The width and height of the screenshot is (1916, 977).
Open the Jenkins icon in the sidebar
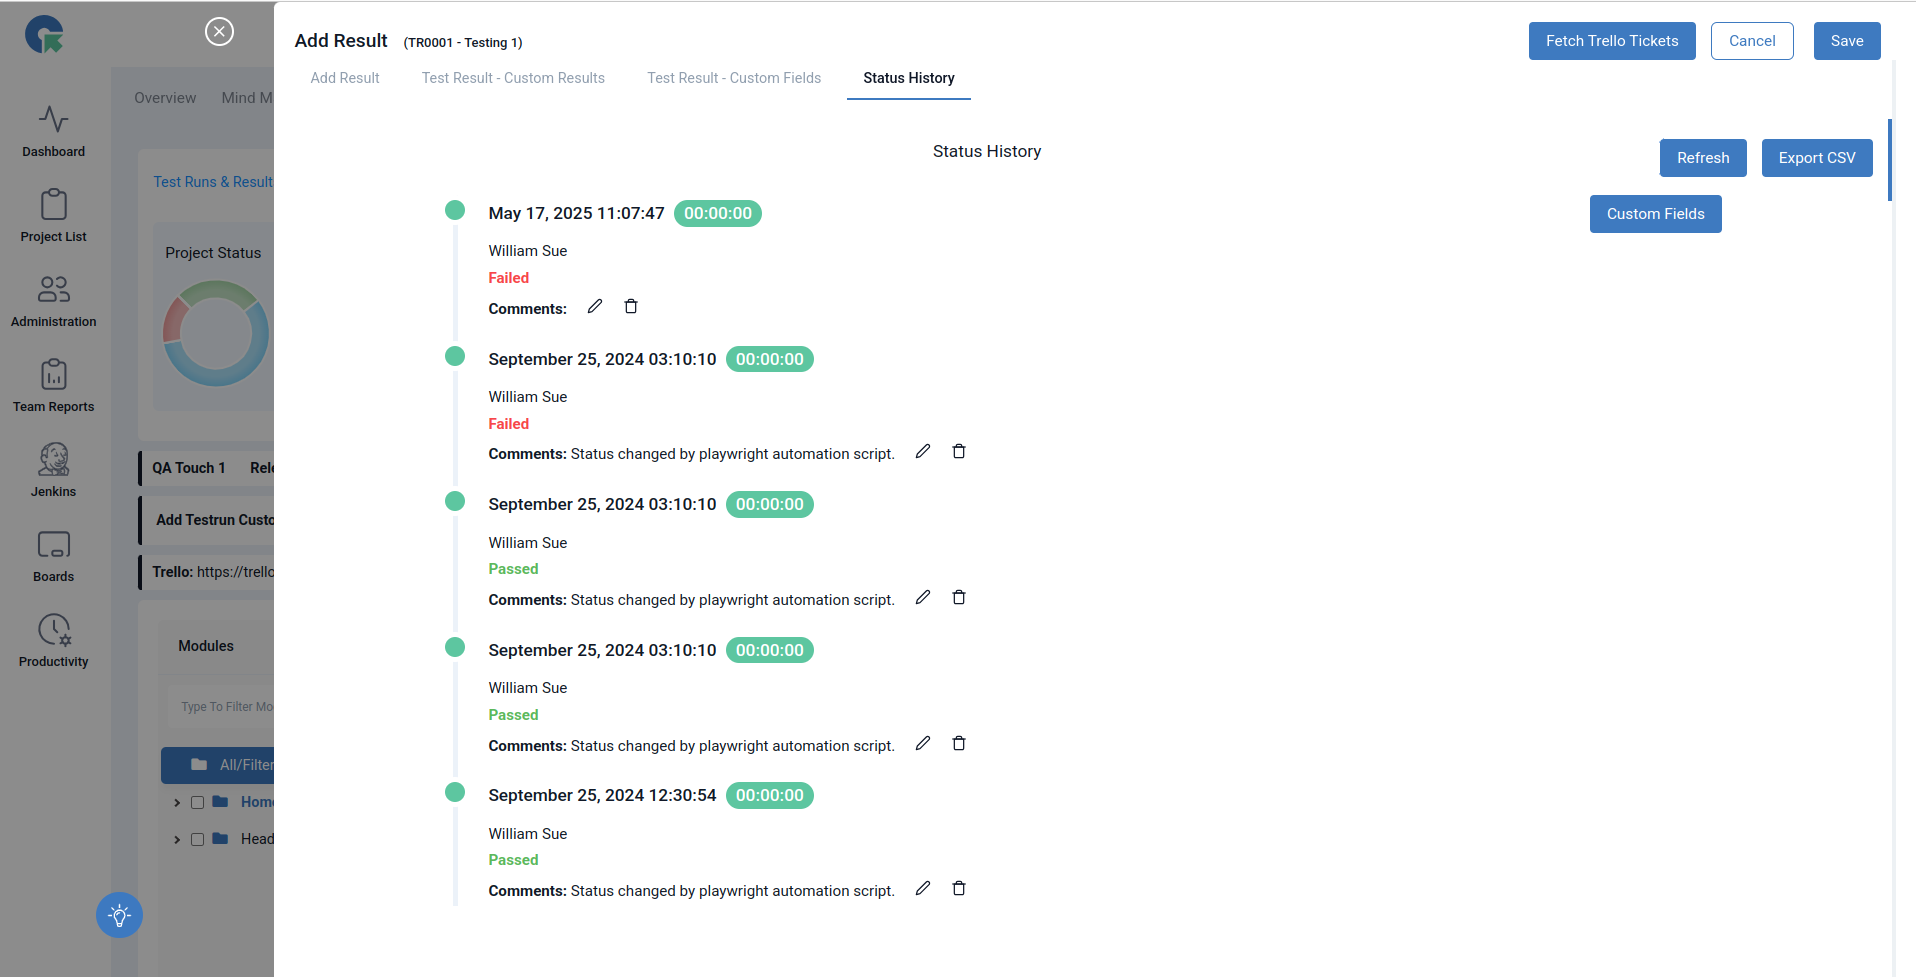click(53, 459)
